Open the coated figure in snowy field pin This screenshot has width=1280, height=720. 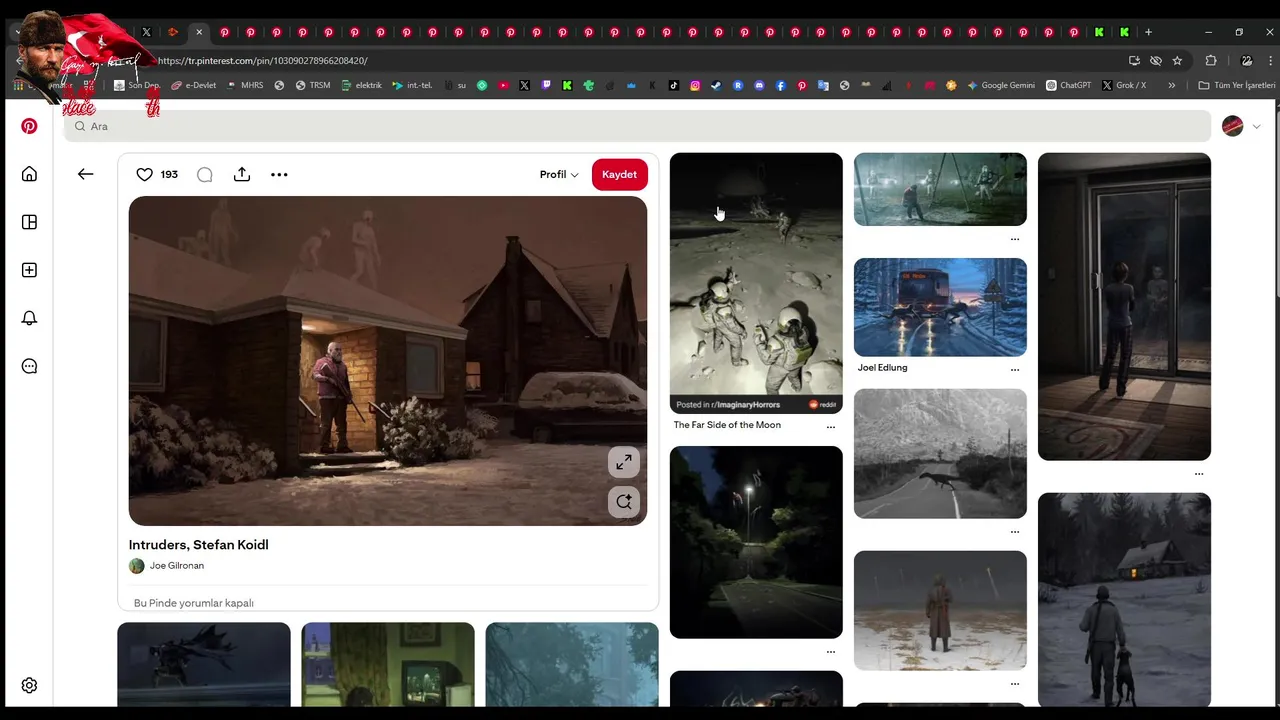tap(940, 610)
